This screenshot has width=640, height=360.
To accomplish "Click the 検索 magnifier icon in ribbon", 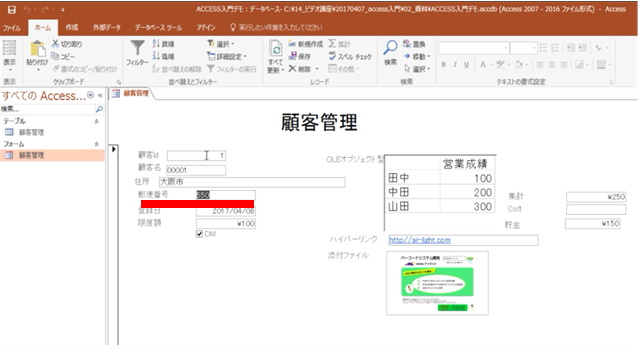I will 390,48.
